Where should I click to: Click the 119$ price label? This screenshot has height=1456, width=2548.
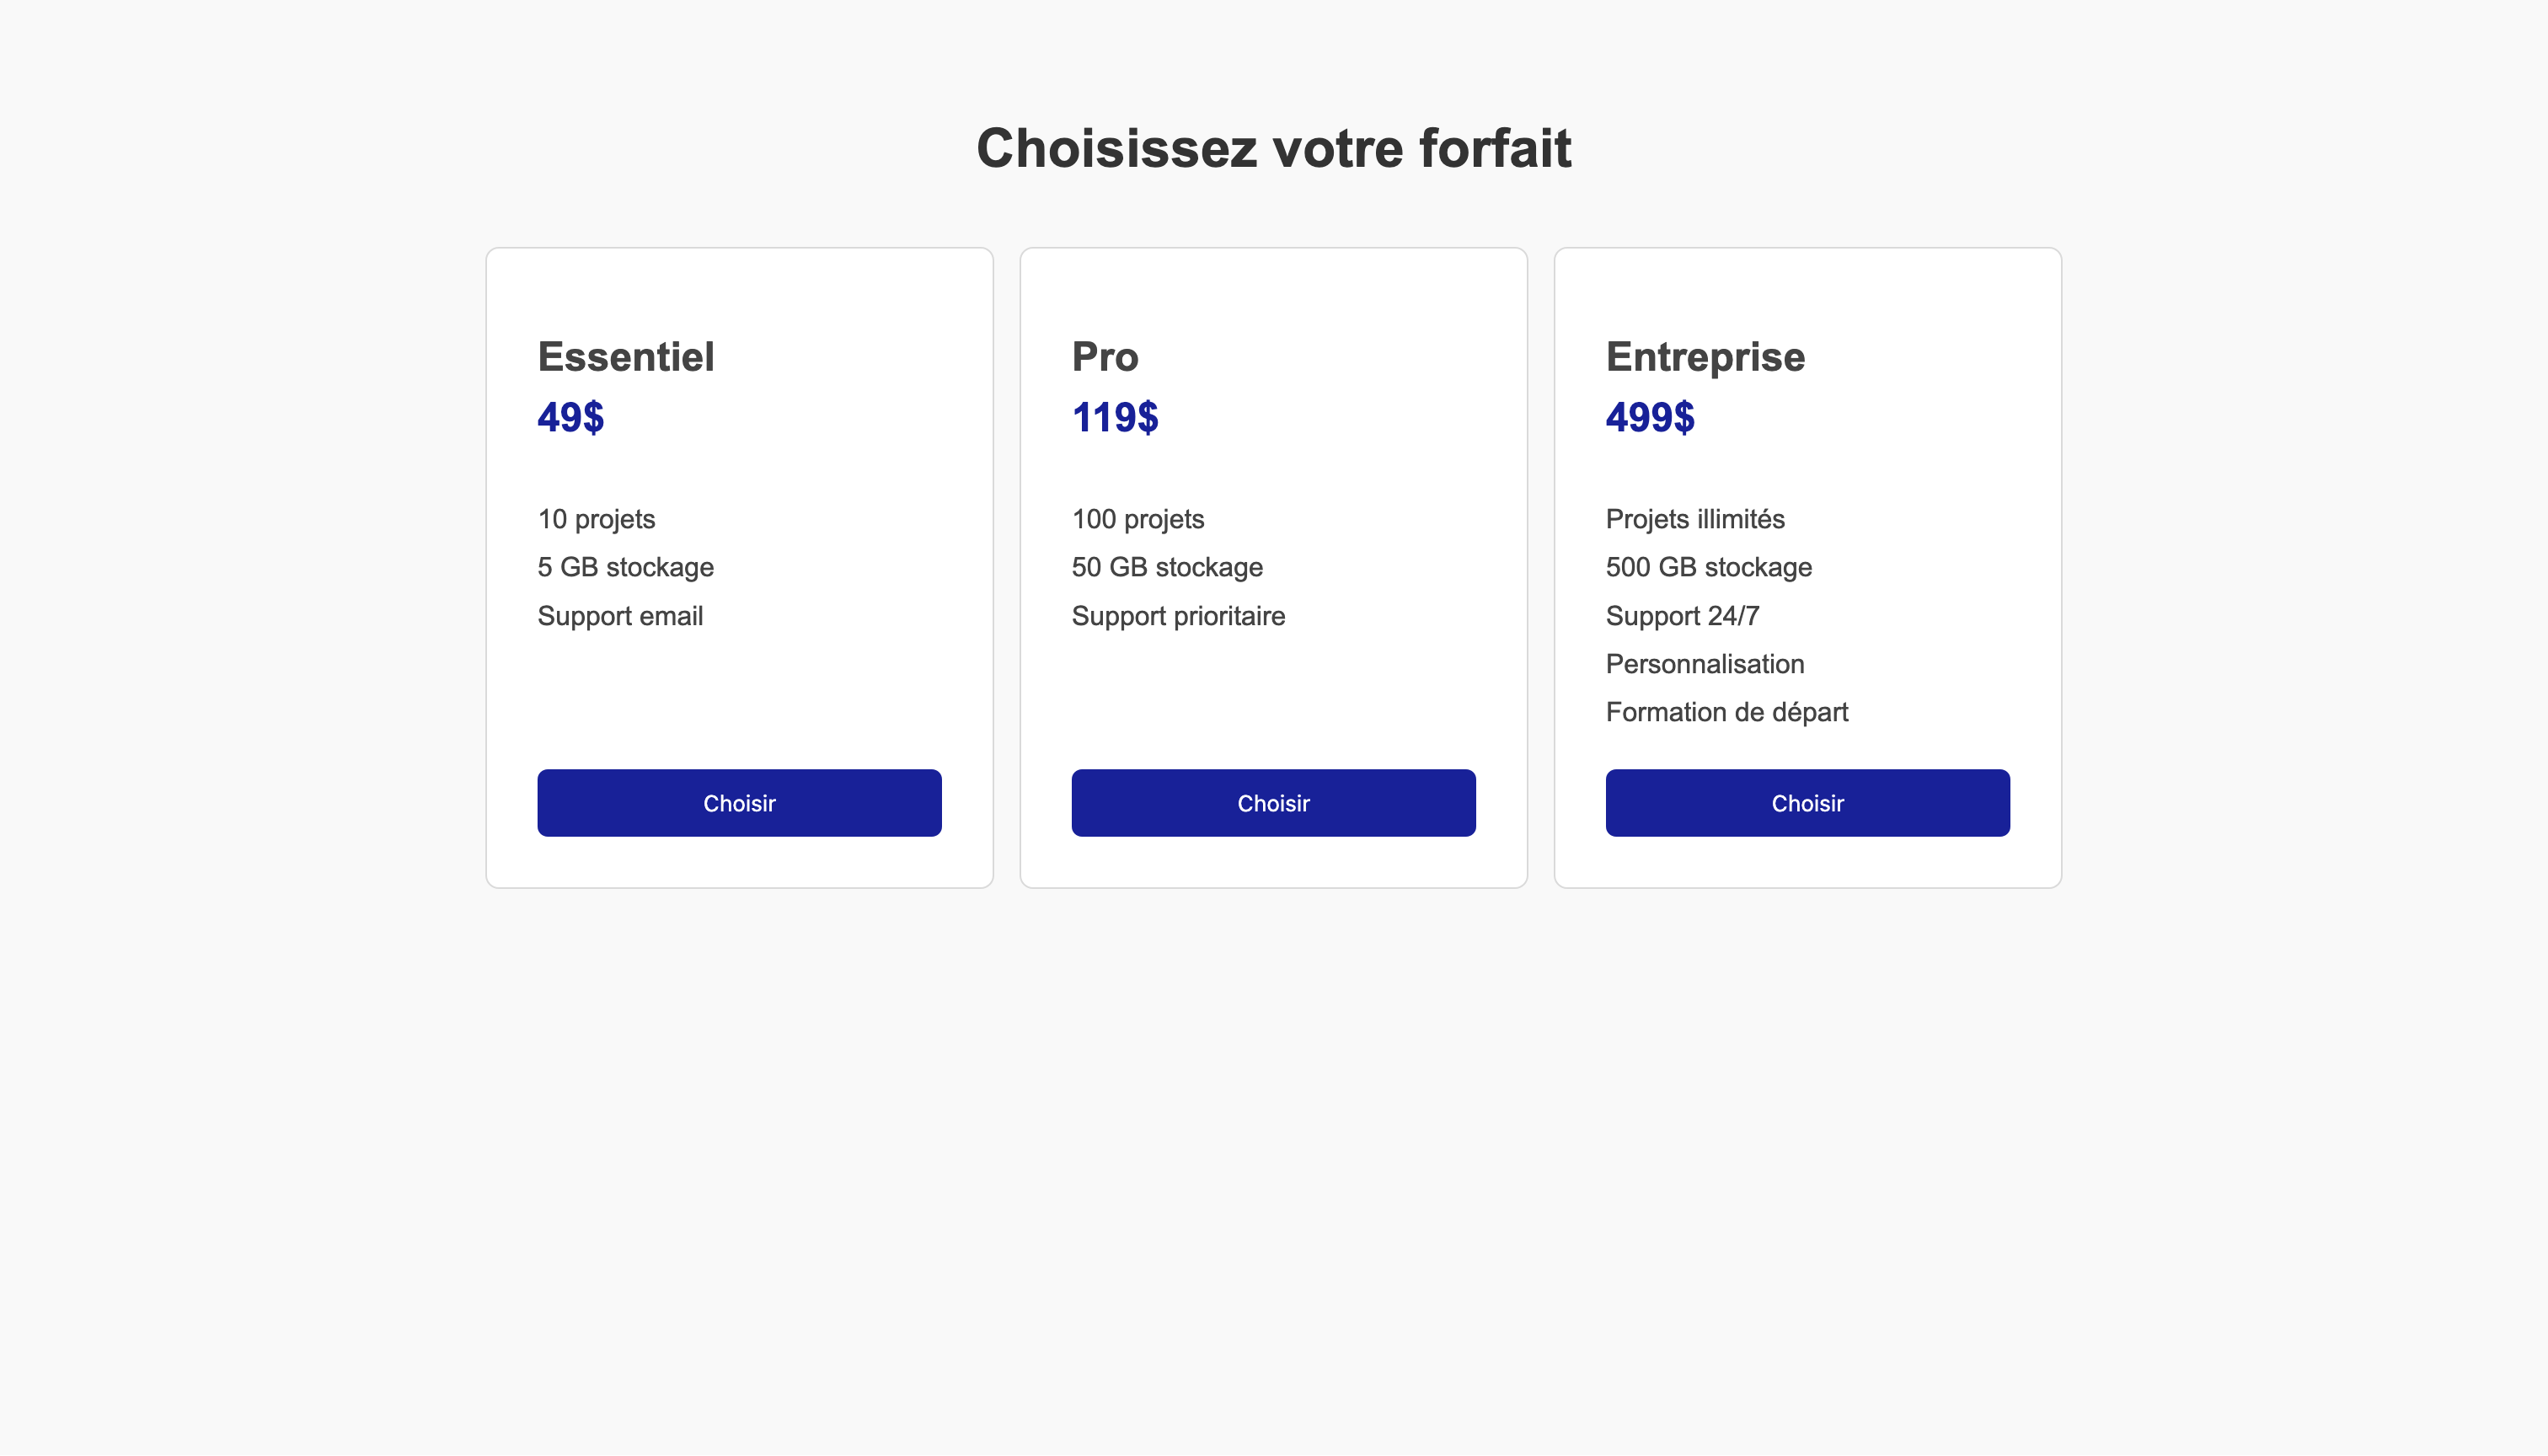pos(1115,417)
